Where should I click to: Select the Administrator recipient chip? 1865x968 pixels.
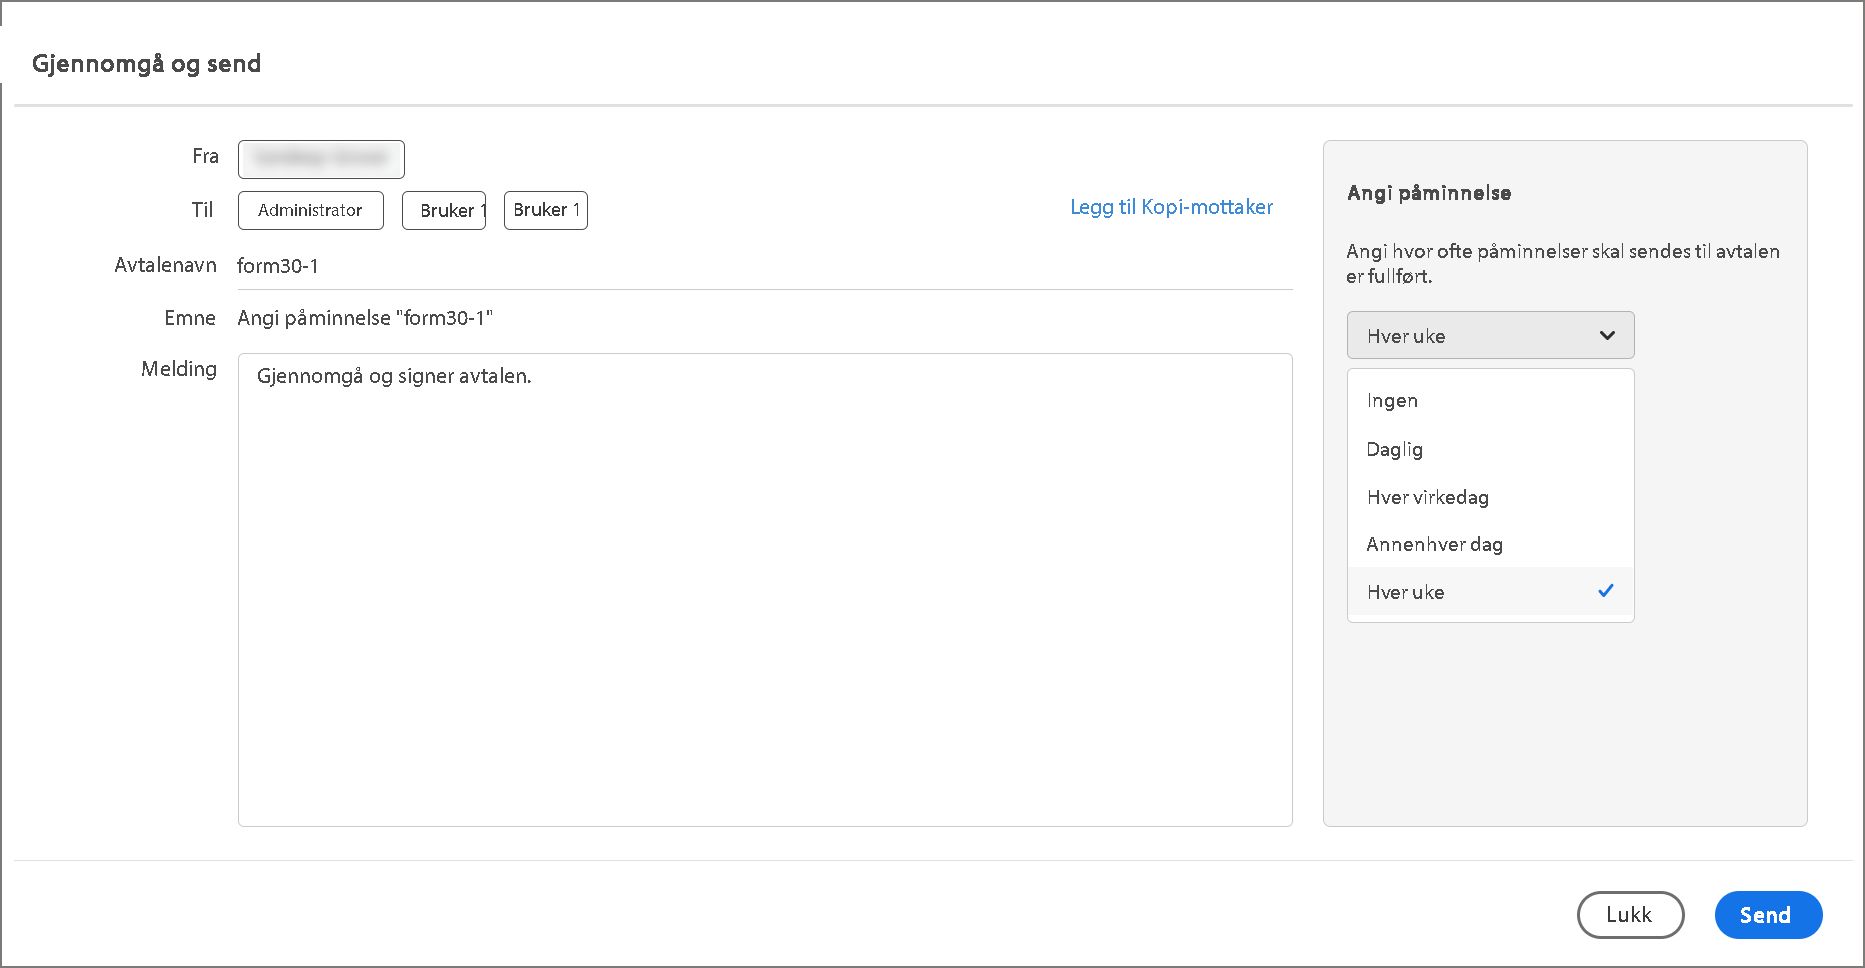pos(310,210)
